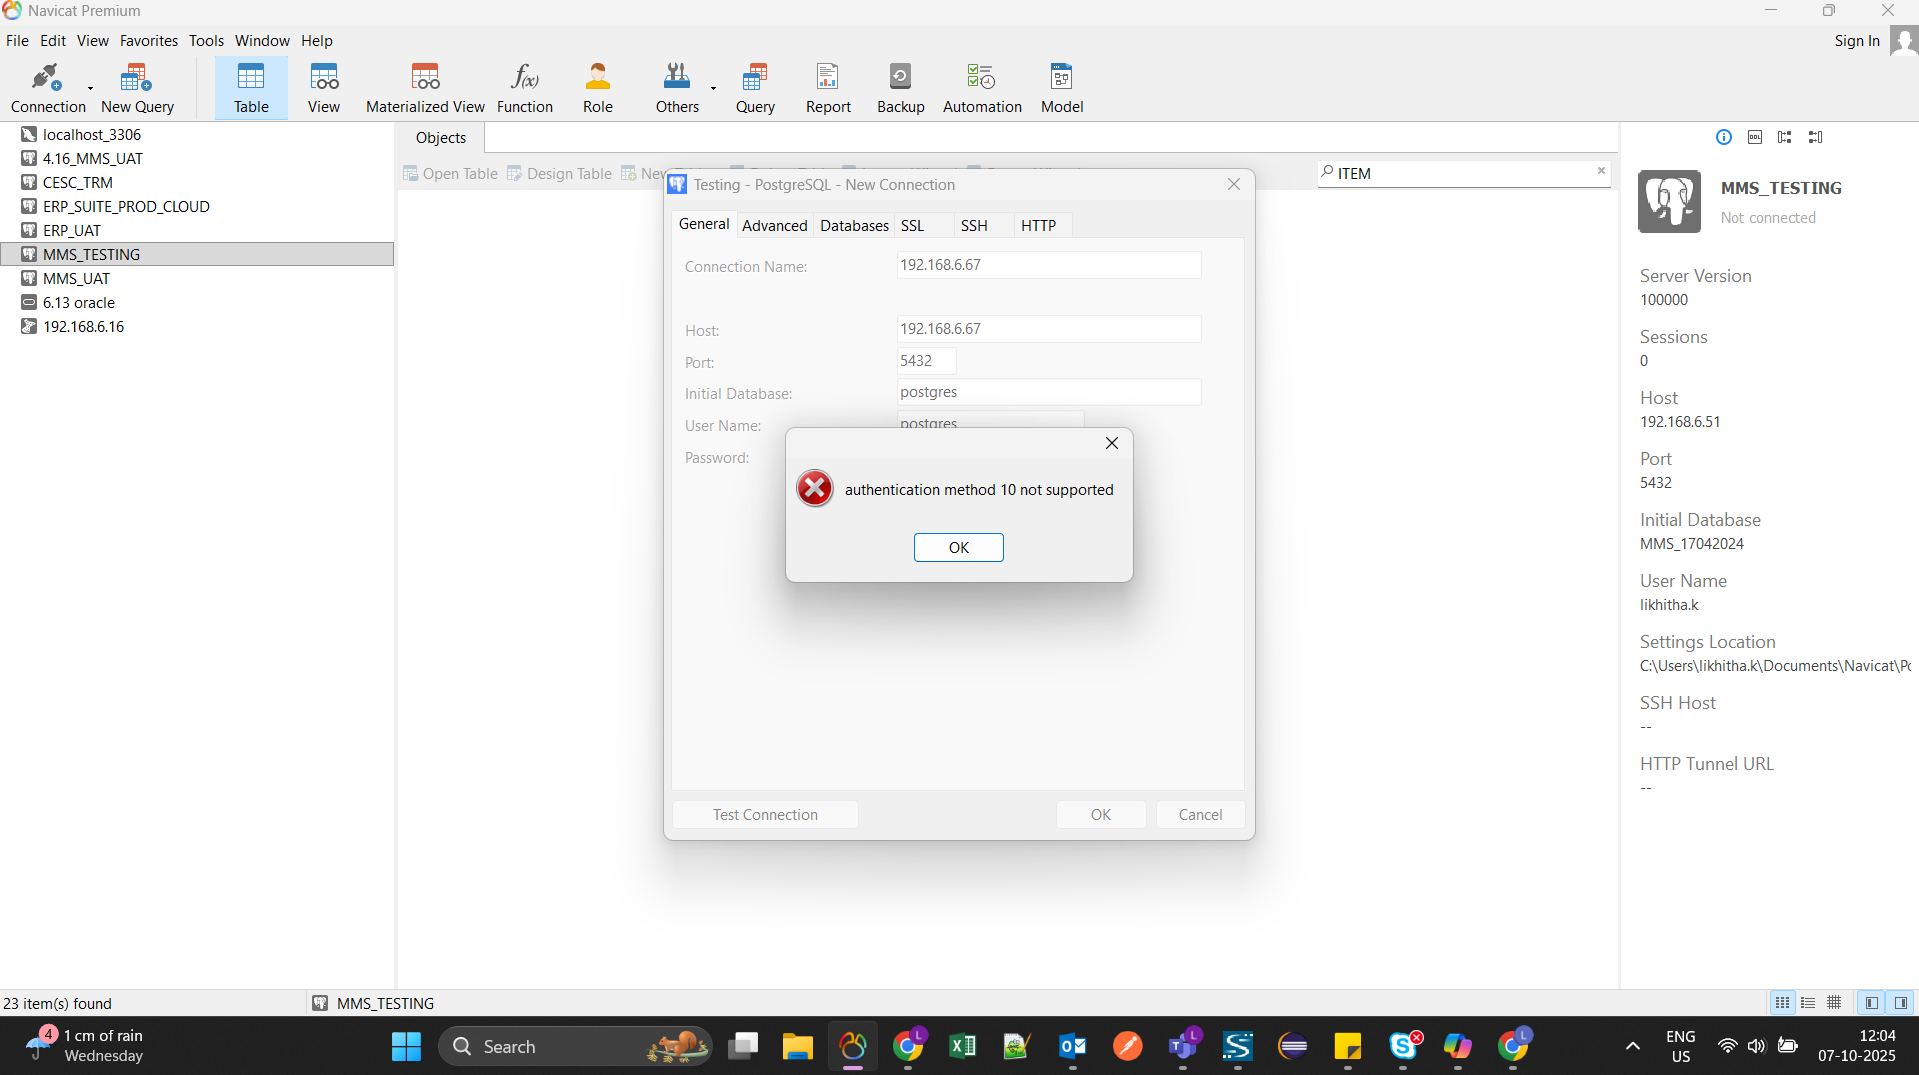The width and height of the screenshot is (1919, 1075).
Task: Expand the Connection dropdown arrow
Action: (x=91, y=89)
